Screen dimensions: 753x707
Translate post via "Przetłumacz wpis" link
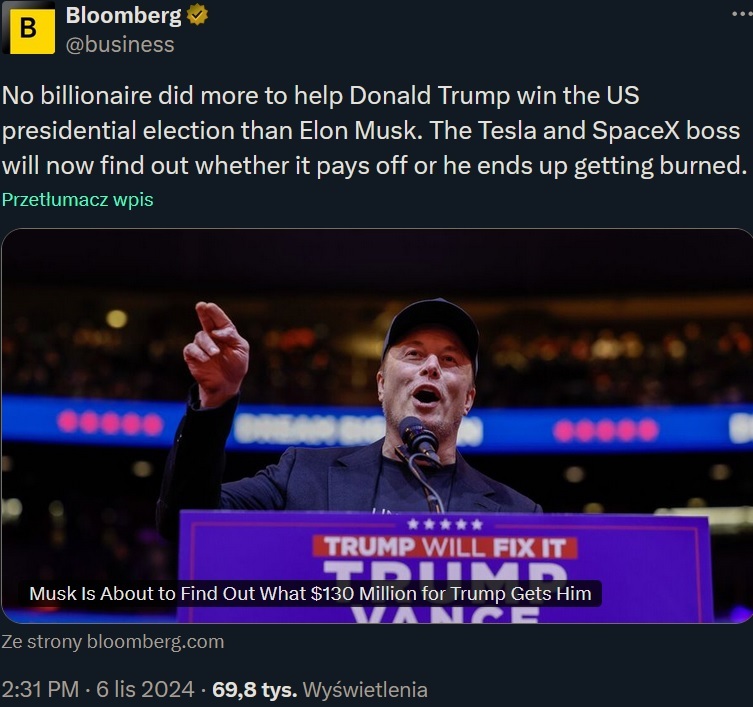[x=77, y=199]
